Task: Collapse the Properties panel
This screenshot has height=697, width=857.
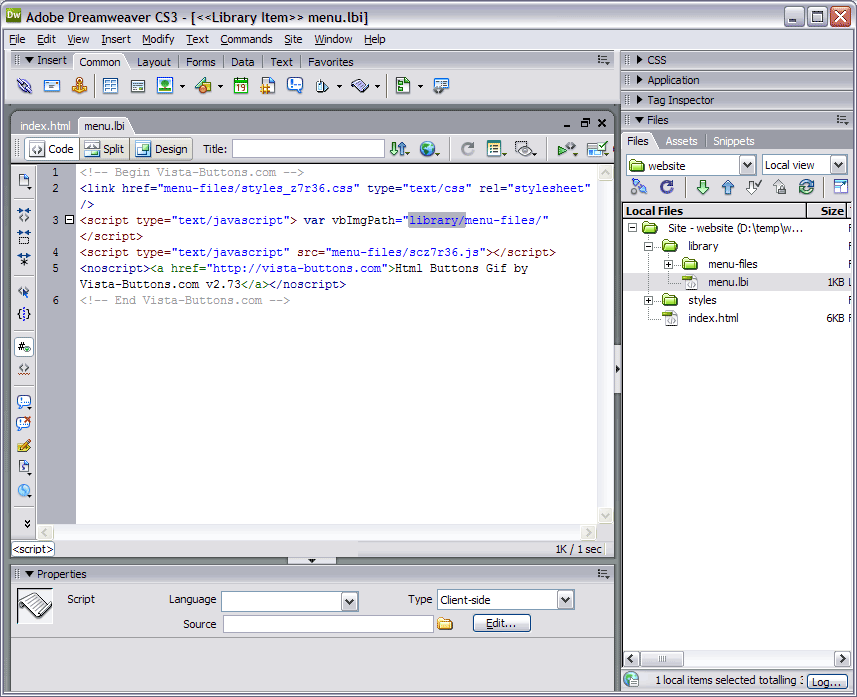Action: (30, 574)
